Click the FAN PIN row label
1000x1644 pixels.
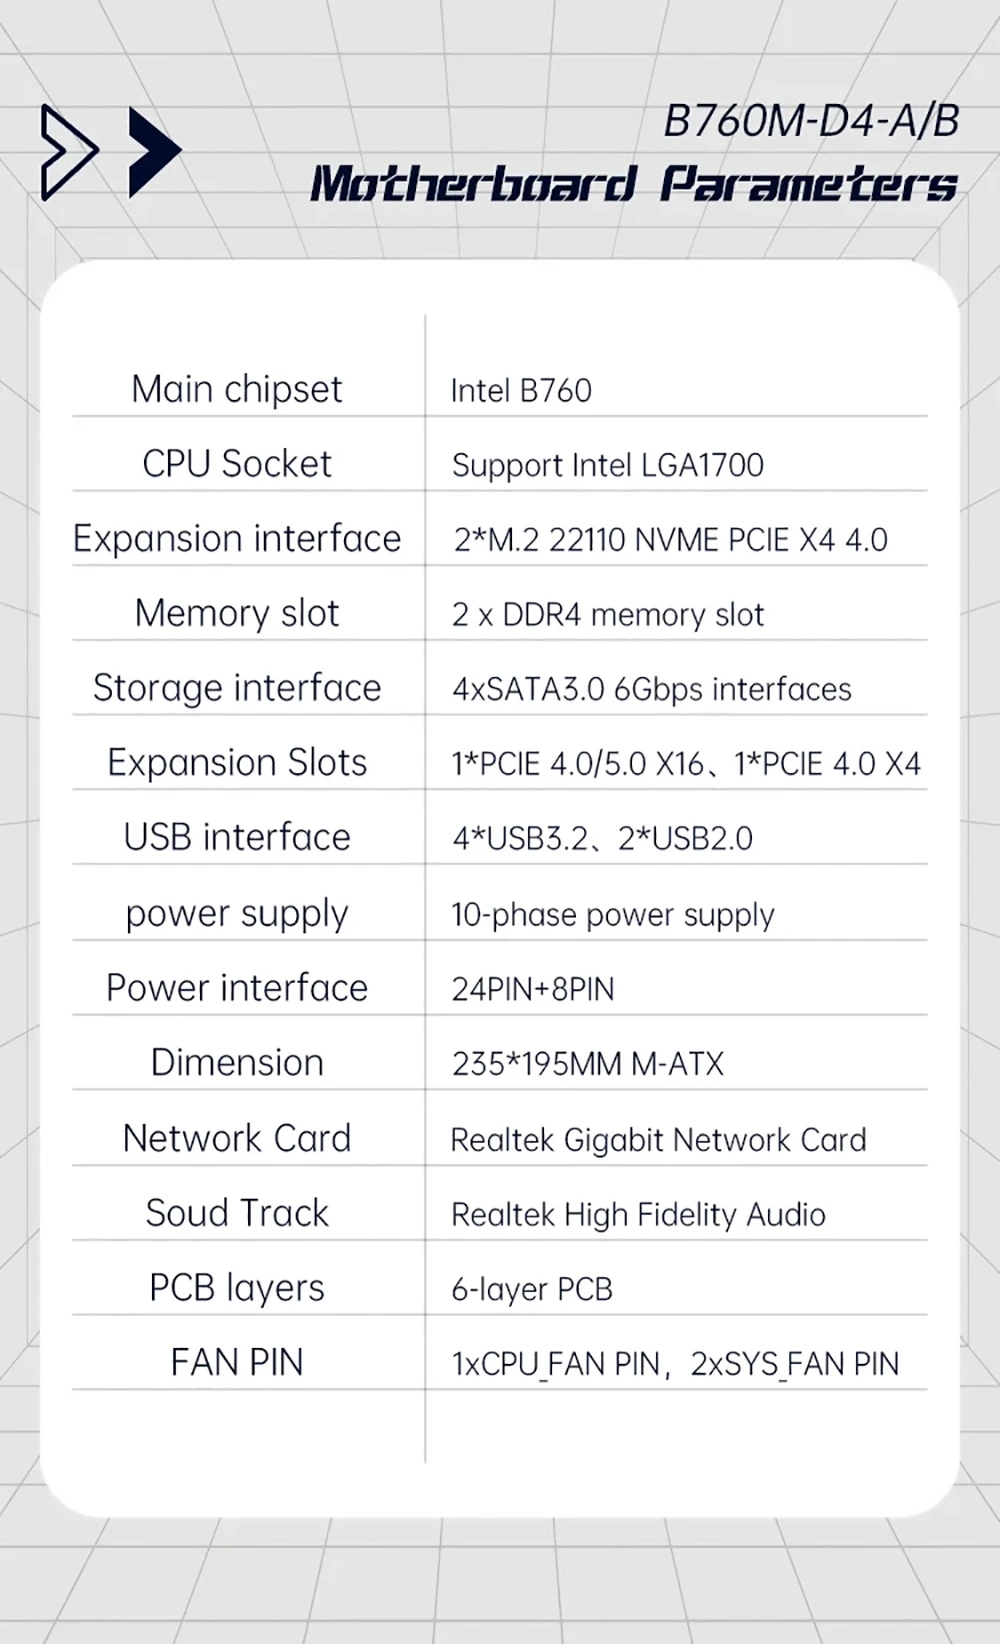pyautogui.click(x=236, y=1362)
